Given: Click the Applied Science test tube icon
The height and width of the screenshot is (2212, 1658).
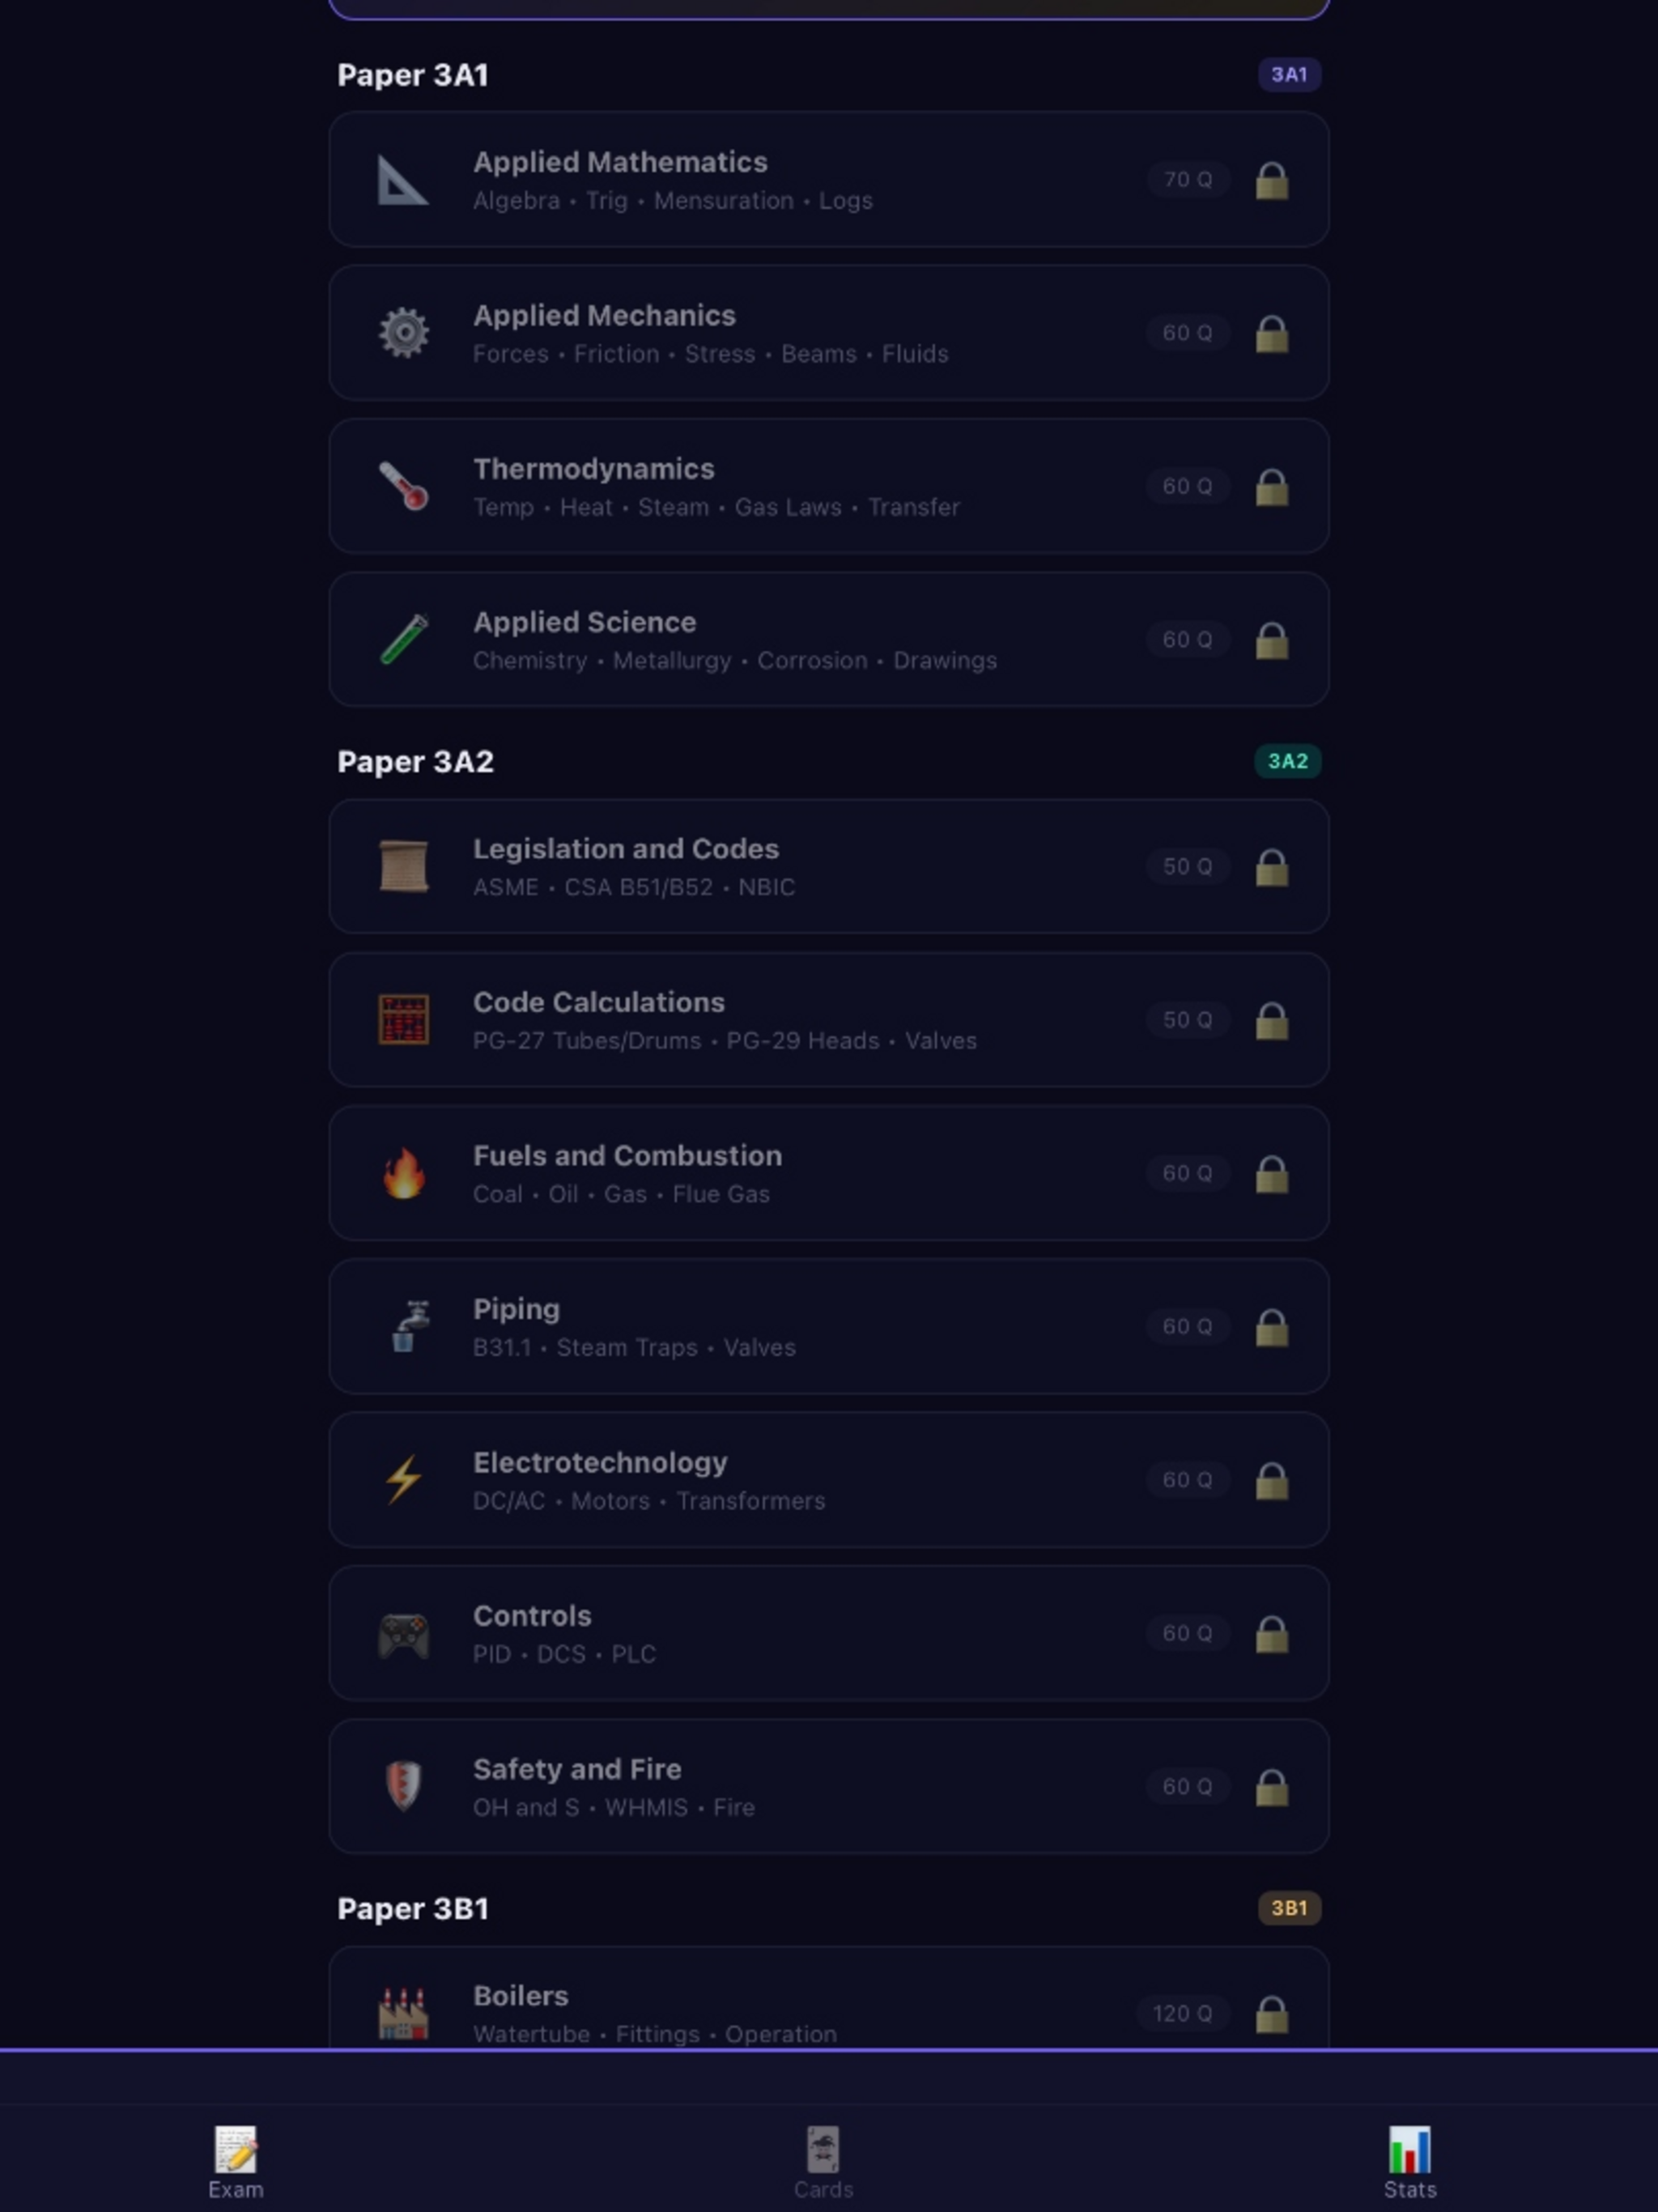Looking at the screenshot, I should 403,639.
